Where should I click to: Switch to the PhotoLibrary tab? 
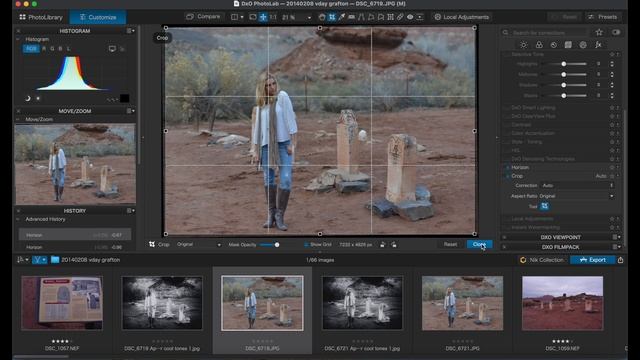(x=41, y=17)
